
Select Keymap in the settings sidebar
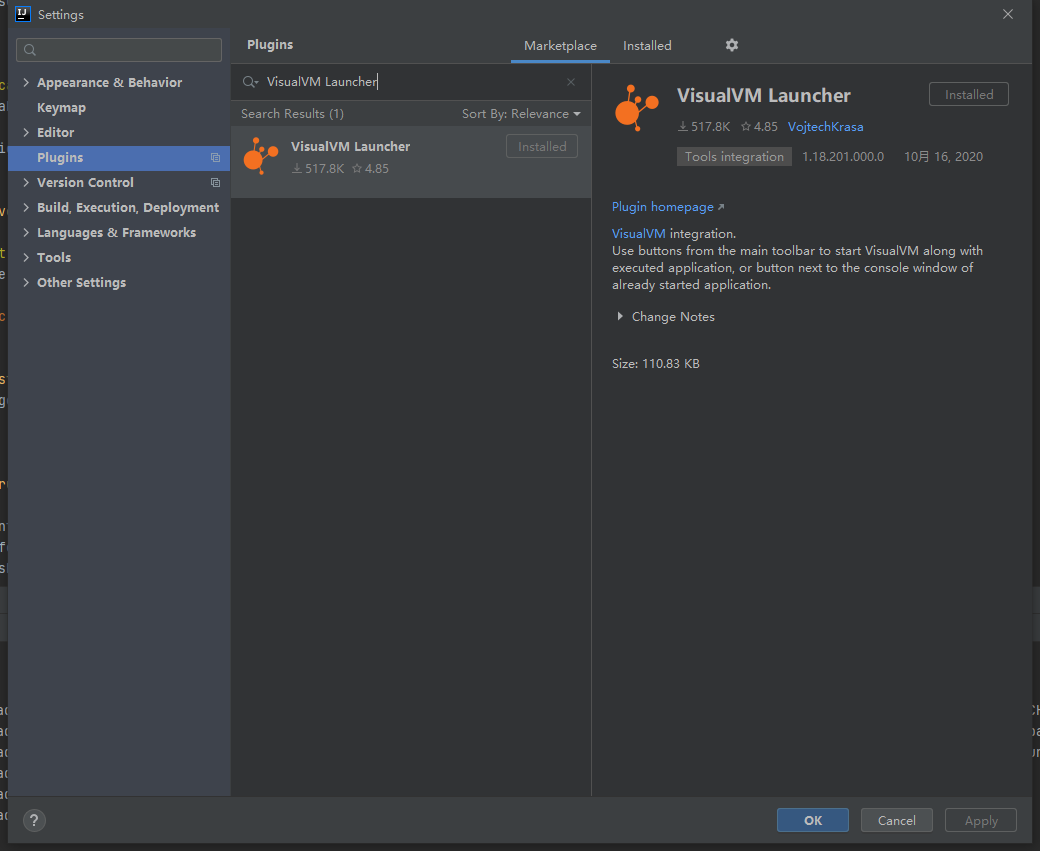point(60,107)
